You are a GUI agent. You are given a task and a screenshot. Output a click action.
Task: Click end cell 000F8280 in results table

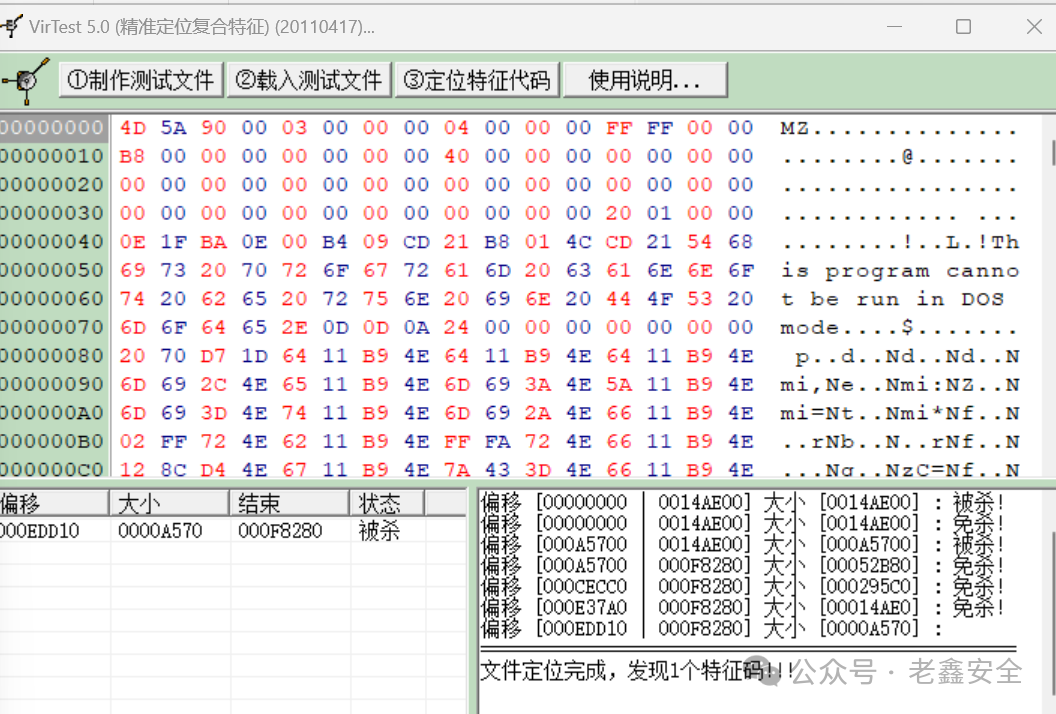(280, 531)
